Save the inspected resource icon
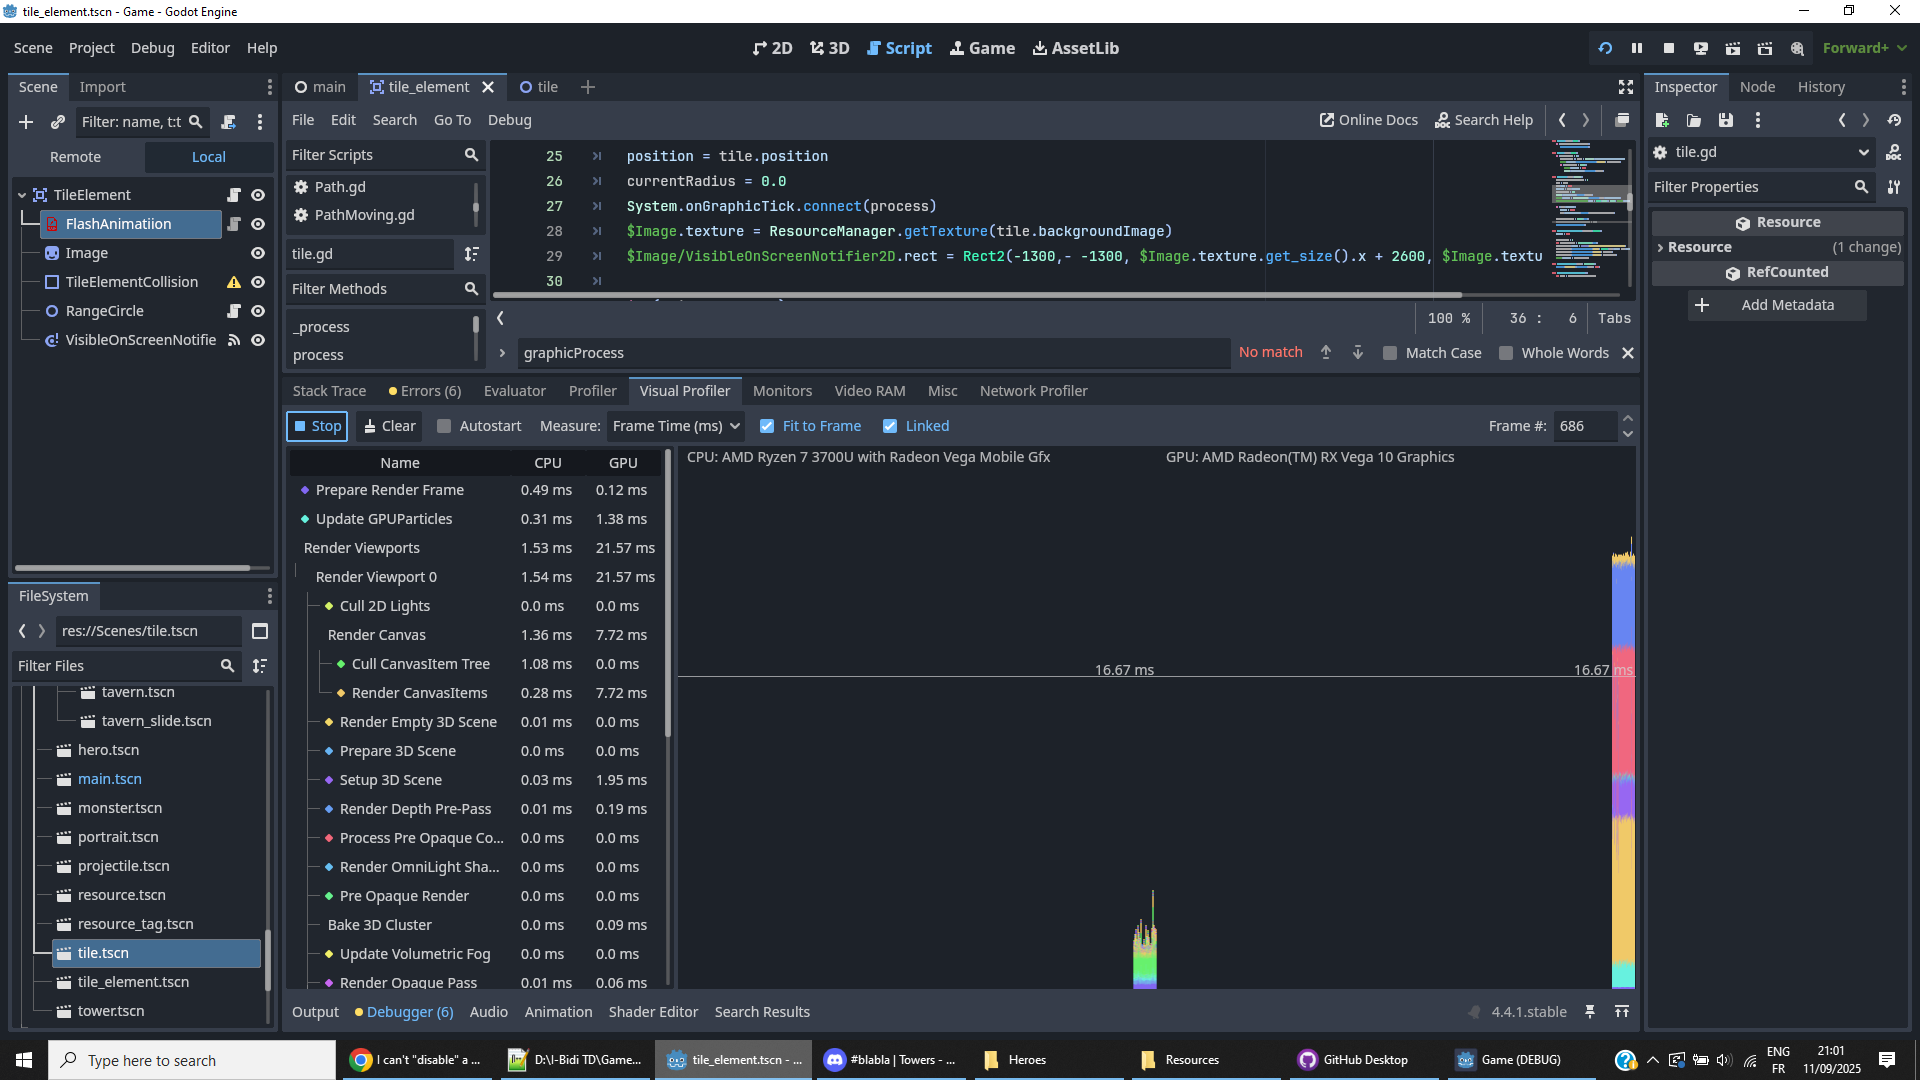Screen dimensions: 1920x1080 click(x=1726, y=120)
